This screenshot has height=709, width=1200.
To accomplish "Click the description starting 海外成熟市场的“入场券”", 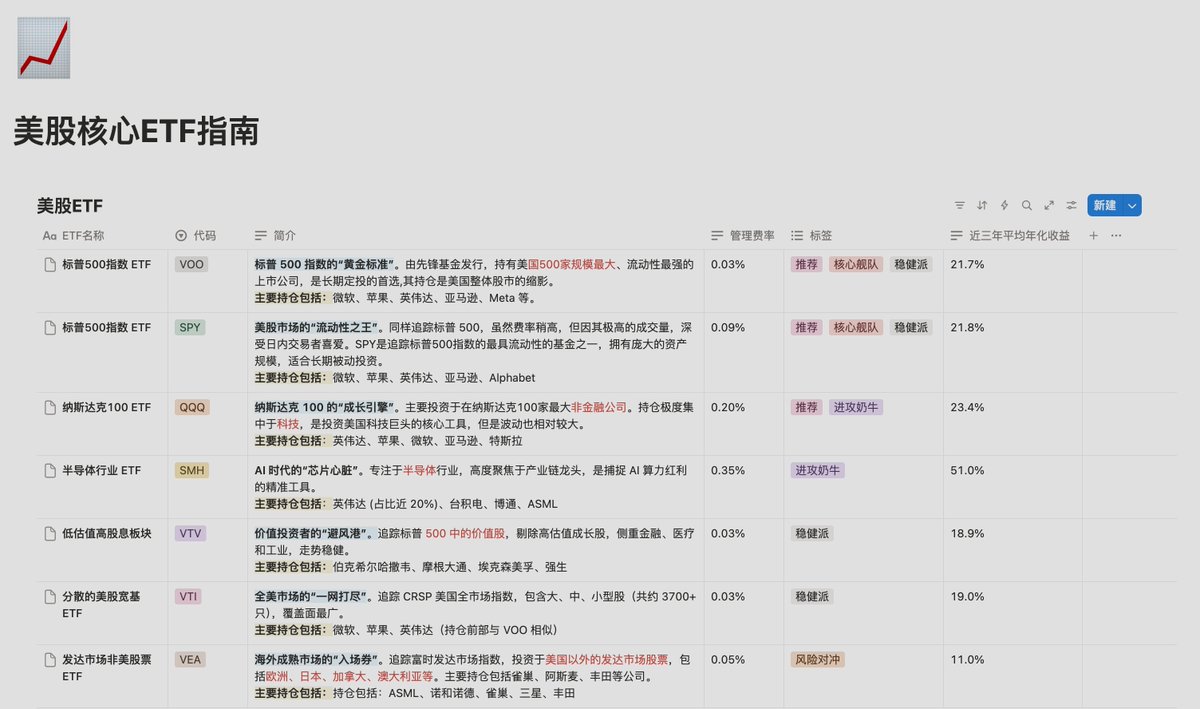I will [x=475, y=677].
